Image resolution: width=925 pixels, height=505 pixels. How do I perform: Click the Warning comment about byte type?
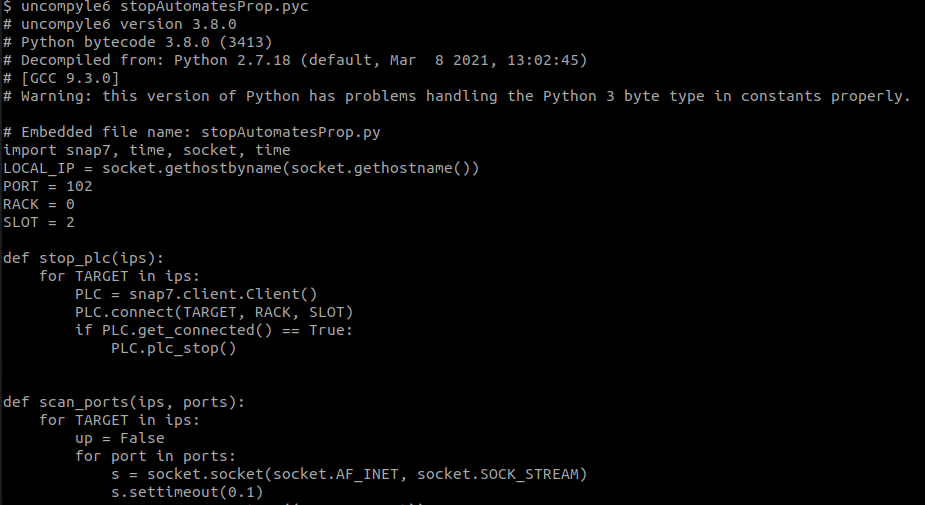[x=457, y=96]
